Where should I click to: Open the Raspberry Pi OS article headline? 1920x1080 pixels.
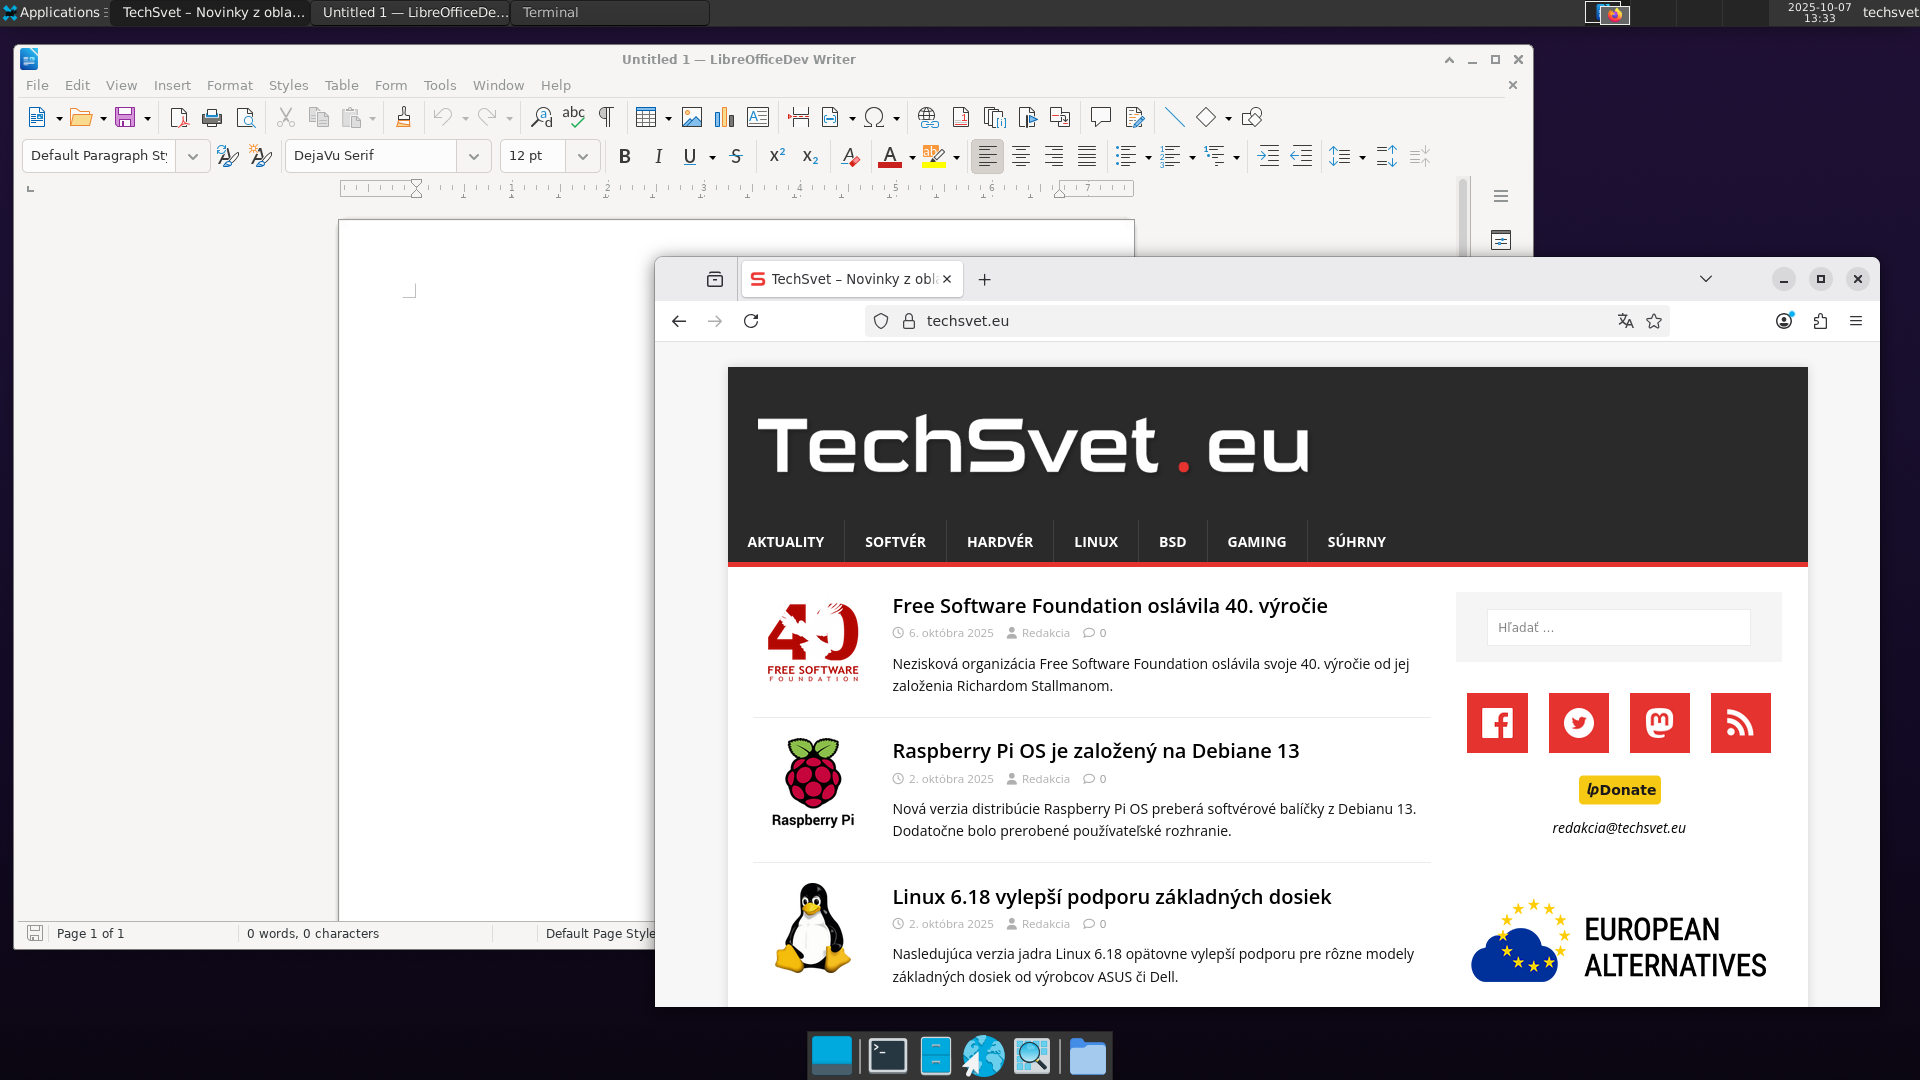1095,751
